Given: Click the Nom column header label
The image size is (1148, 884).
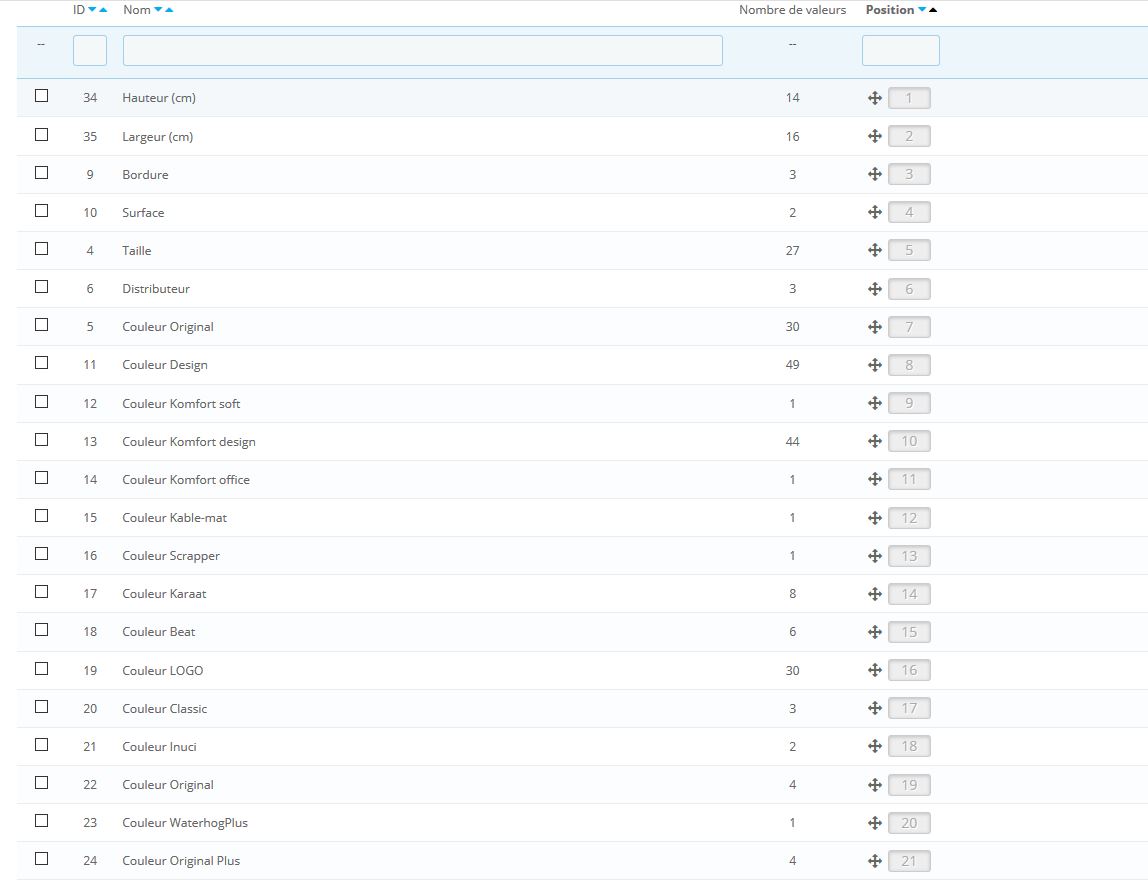Looking at the screenshot, I should pyautogui.click(x=137, y=10).
